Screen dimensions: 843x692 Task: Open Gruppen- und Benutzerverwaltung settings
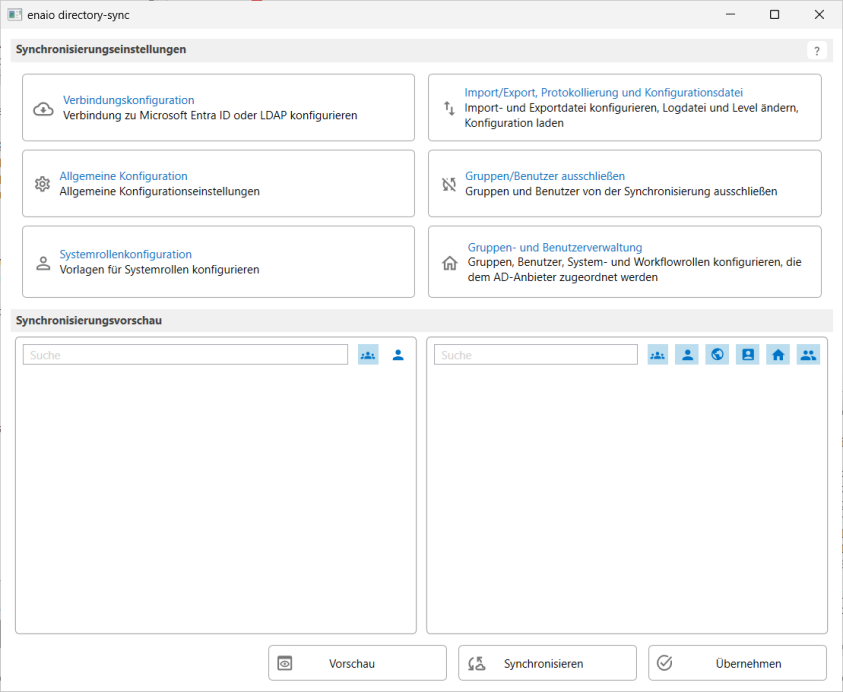tap(624, 262)
